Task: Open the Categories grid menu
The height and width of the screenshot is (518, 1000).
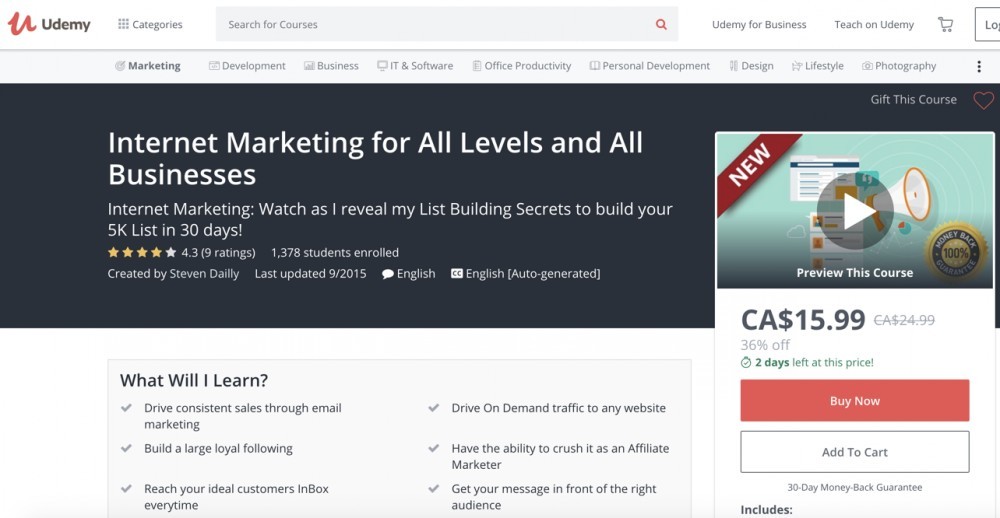Action: pos(150,24)
